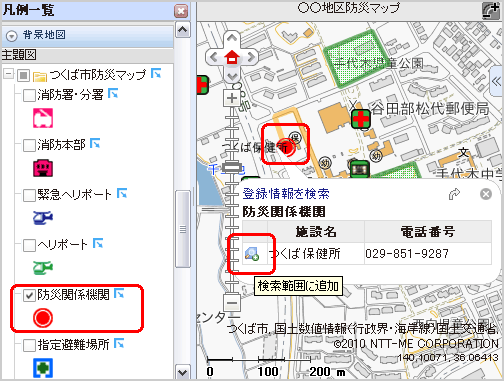Zoom in with the plus button
This screenshot has height=381, width=504.
tap(232, 98)
